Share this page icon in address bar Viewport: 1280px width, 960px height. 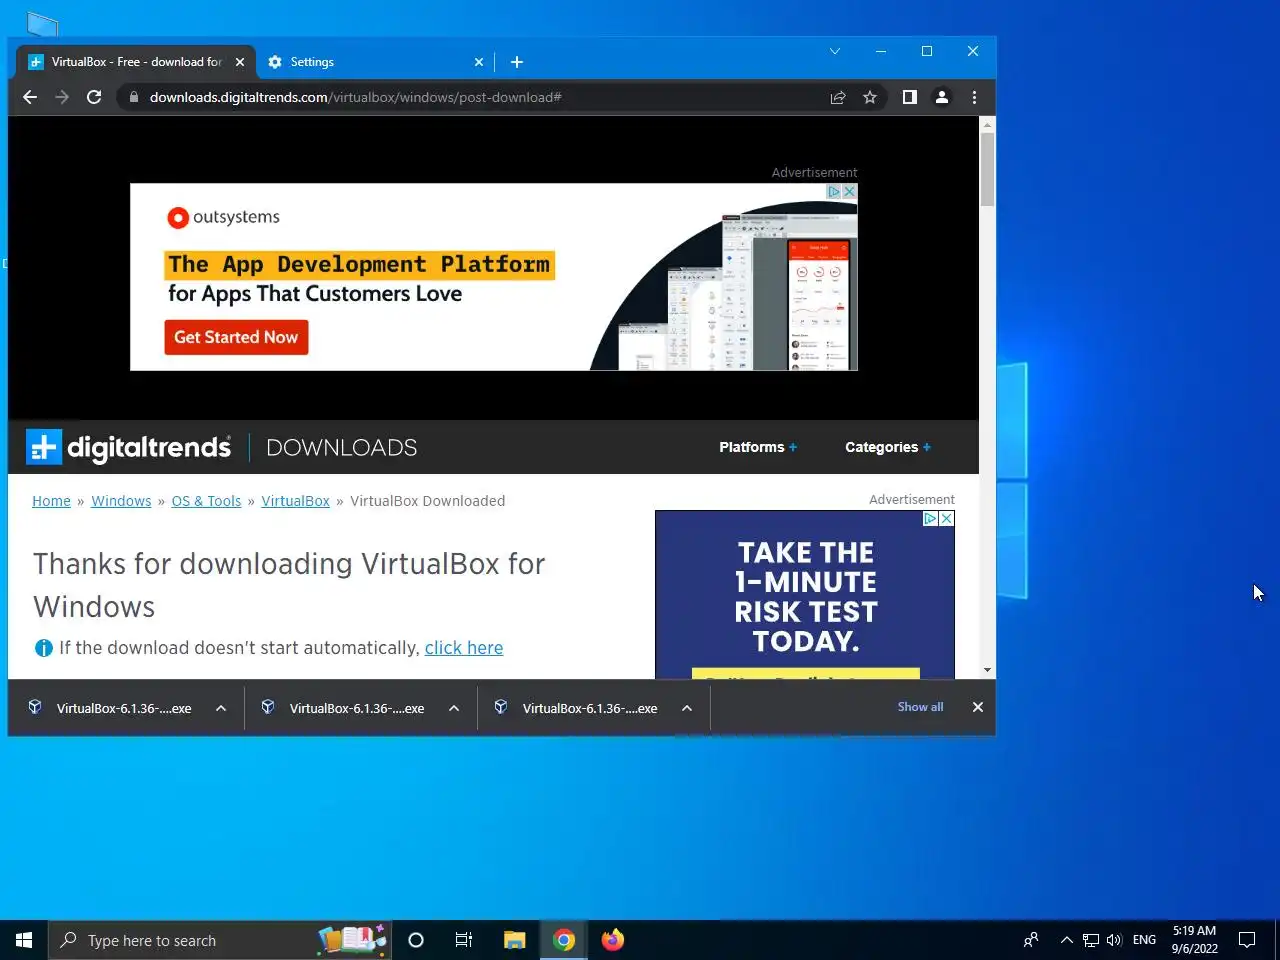[x=838, y=97]
